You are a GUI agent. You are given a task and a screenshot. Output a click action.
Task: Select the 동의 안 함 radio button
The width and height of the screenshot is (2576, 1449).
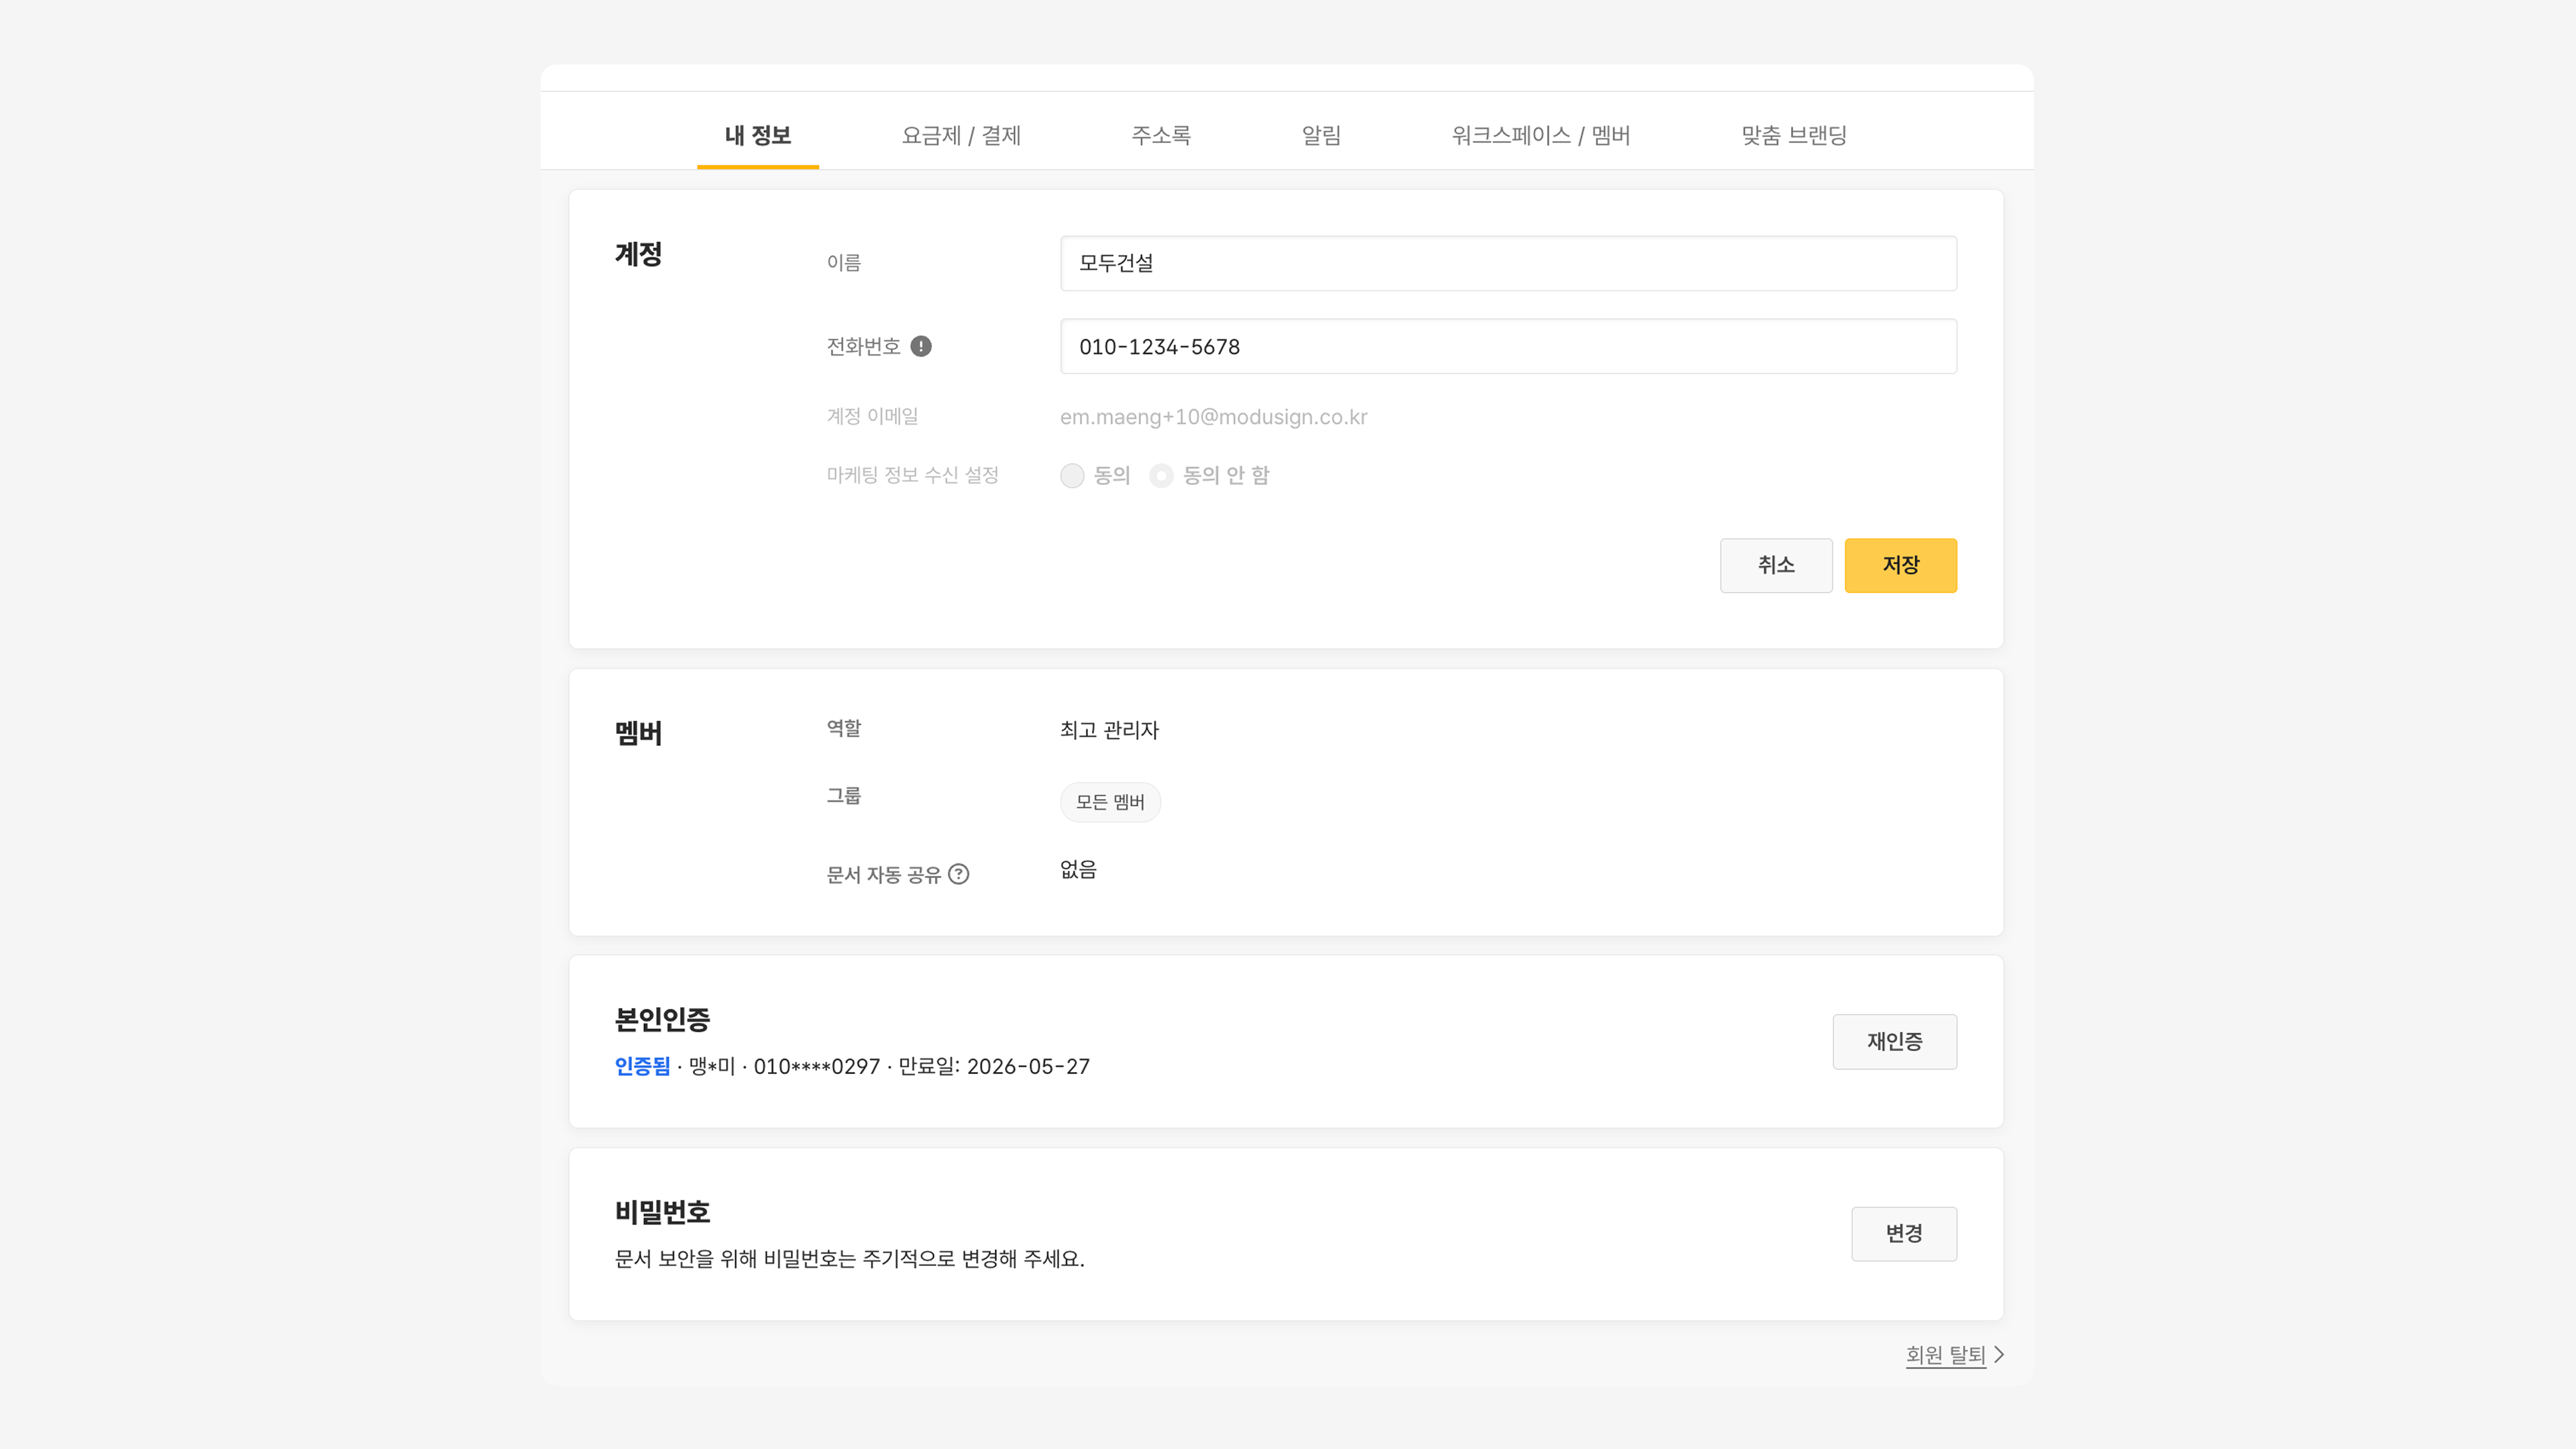pos(1161,475)
